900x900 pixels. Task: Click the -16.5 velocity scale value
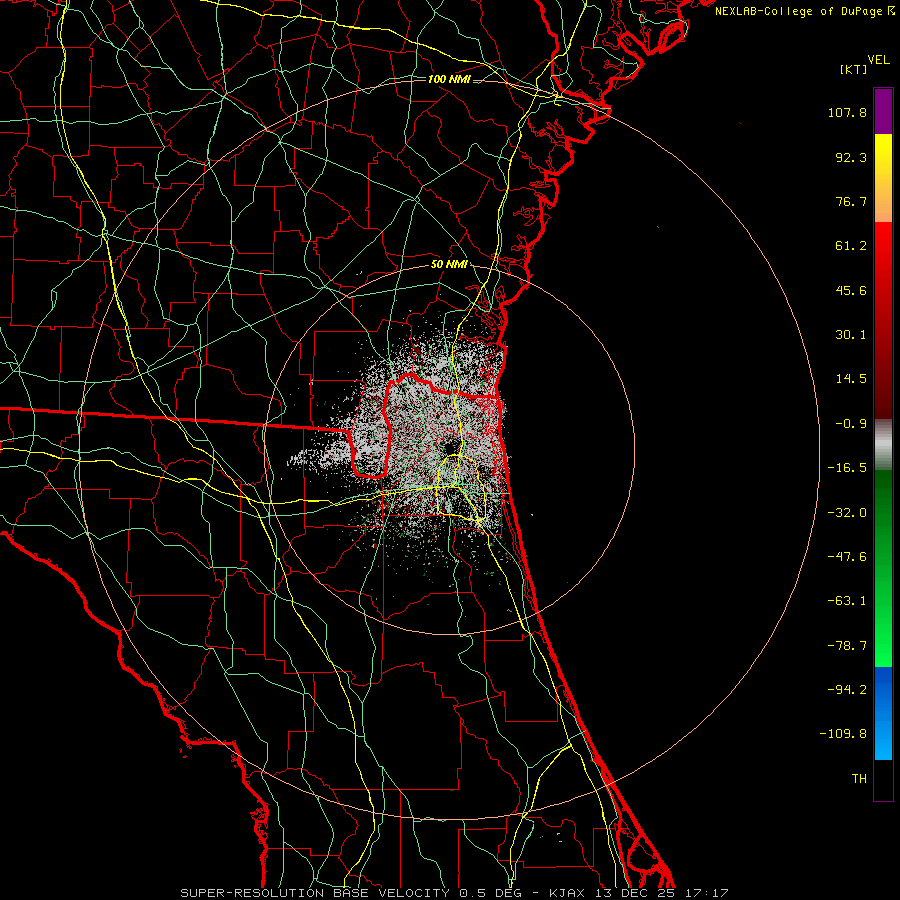pyautogui.click(x=847, y=468)
